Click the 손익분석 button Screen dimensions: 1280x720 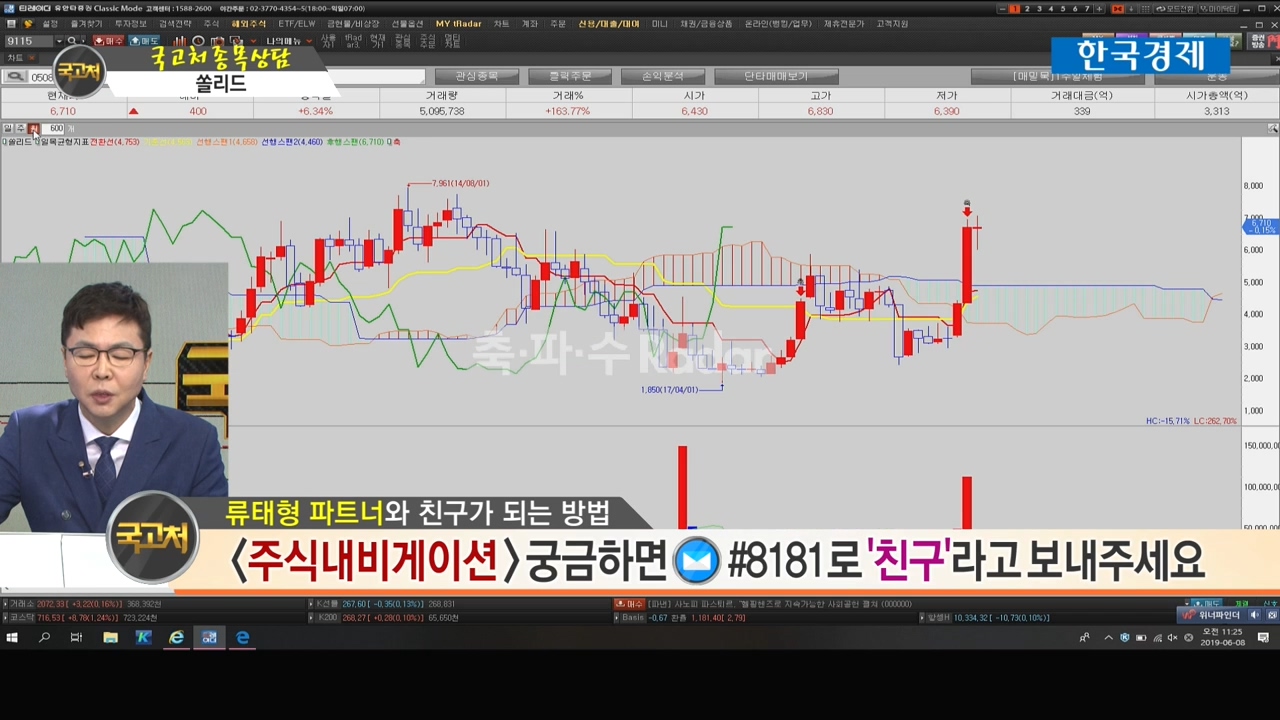point(662,76)
